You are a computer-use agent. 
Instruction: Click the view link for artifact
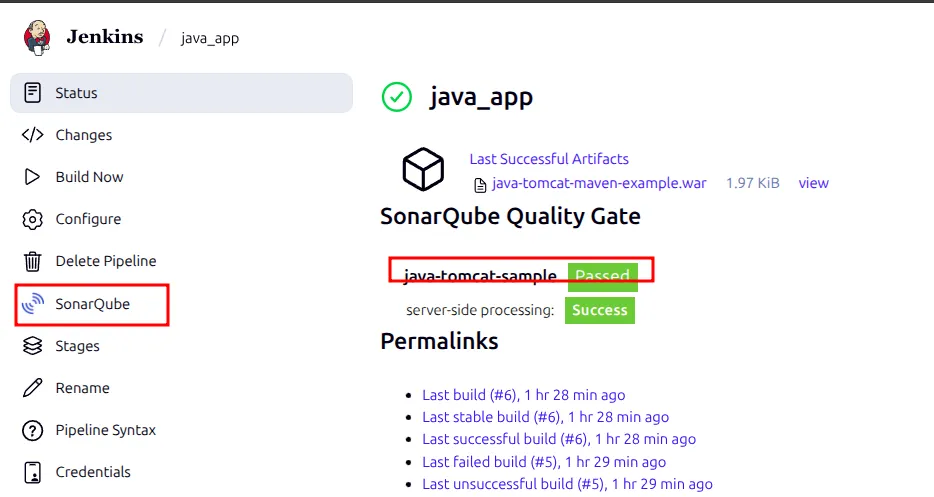click(814, 183)
